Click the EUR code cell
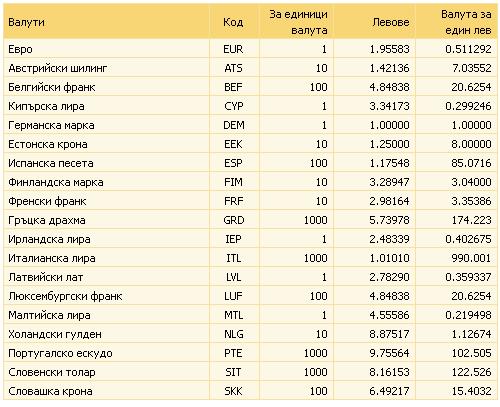 coord(233,49)
